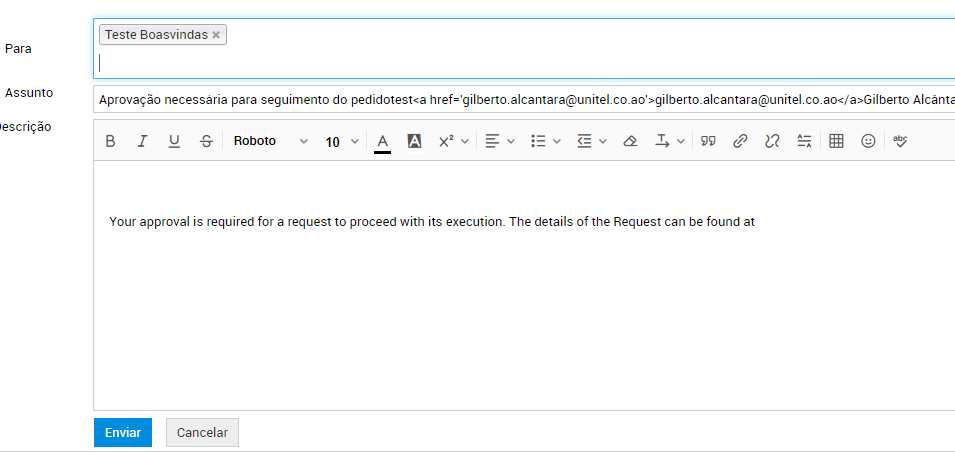Image resolution: width=955 pixels, height=452 pixels.
Task: Insert a bulleted list
Action: tap(538, 141)
